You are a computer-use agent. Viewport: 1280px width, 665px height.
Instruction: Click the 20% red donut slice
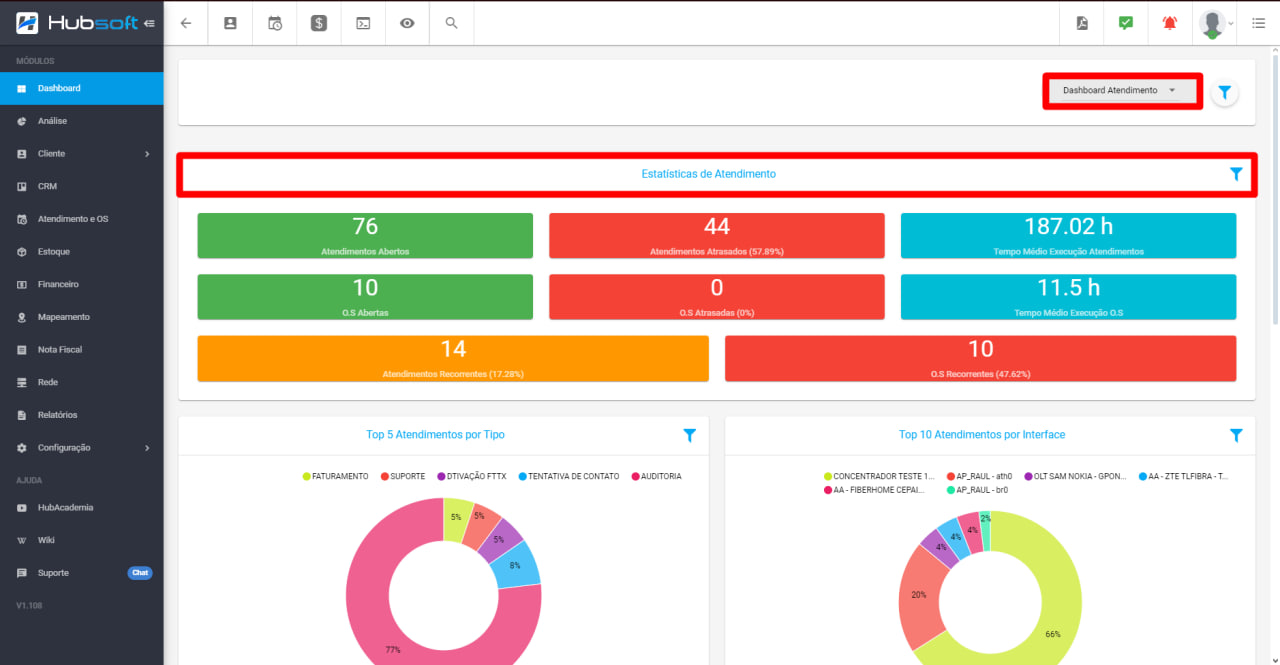(918, 594)
